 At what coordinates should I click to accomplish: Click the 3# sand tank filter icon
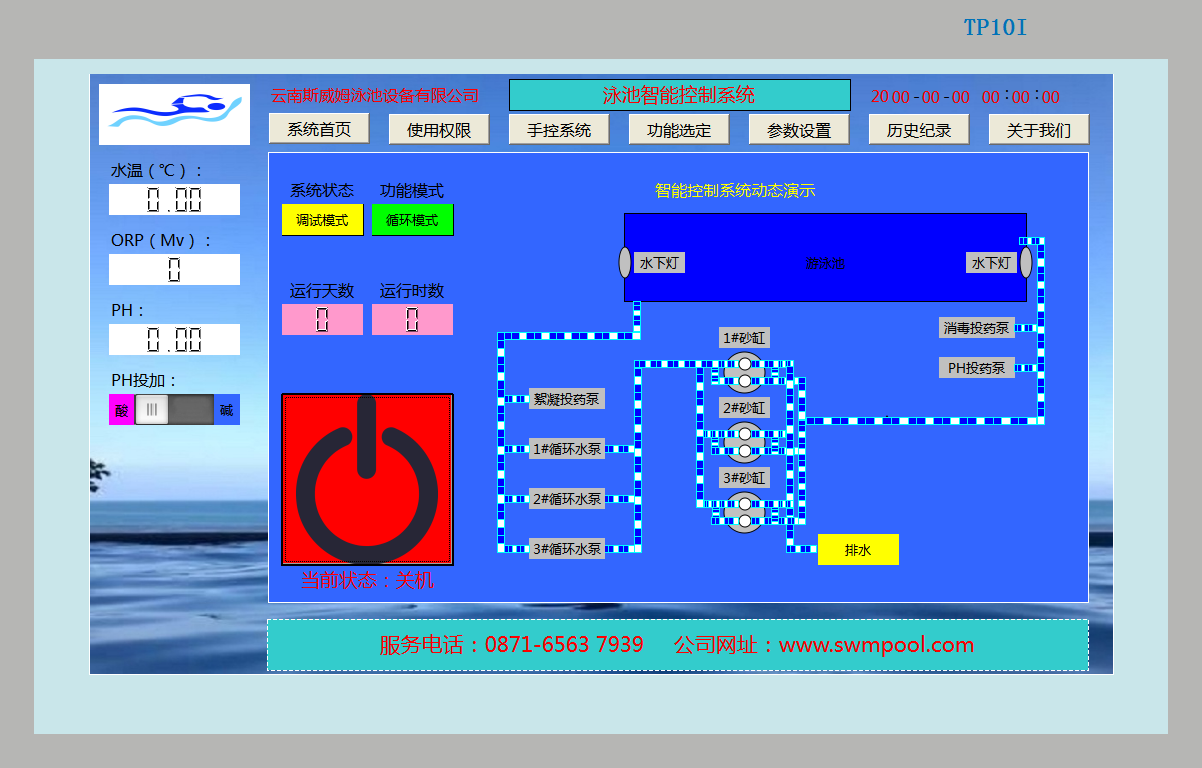click(x=744, y=511)
